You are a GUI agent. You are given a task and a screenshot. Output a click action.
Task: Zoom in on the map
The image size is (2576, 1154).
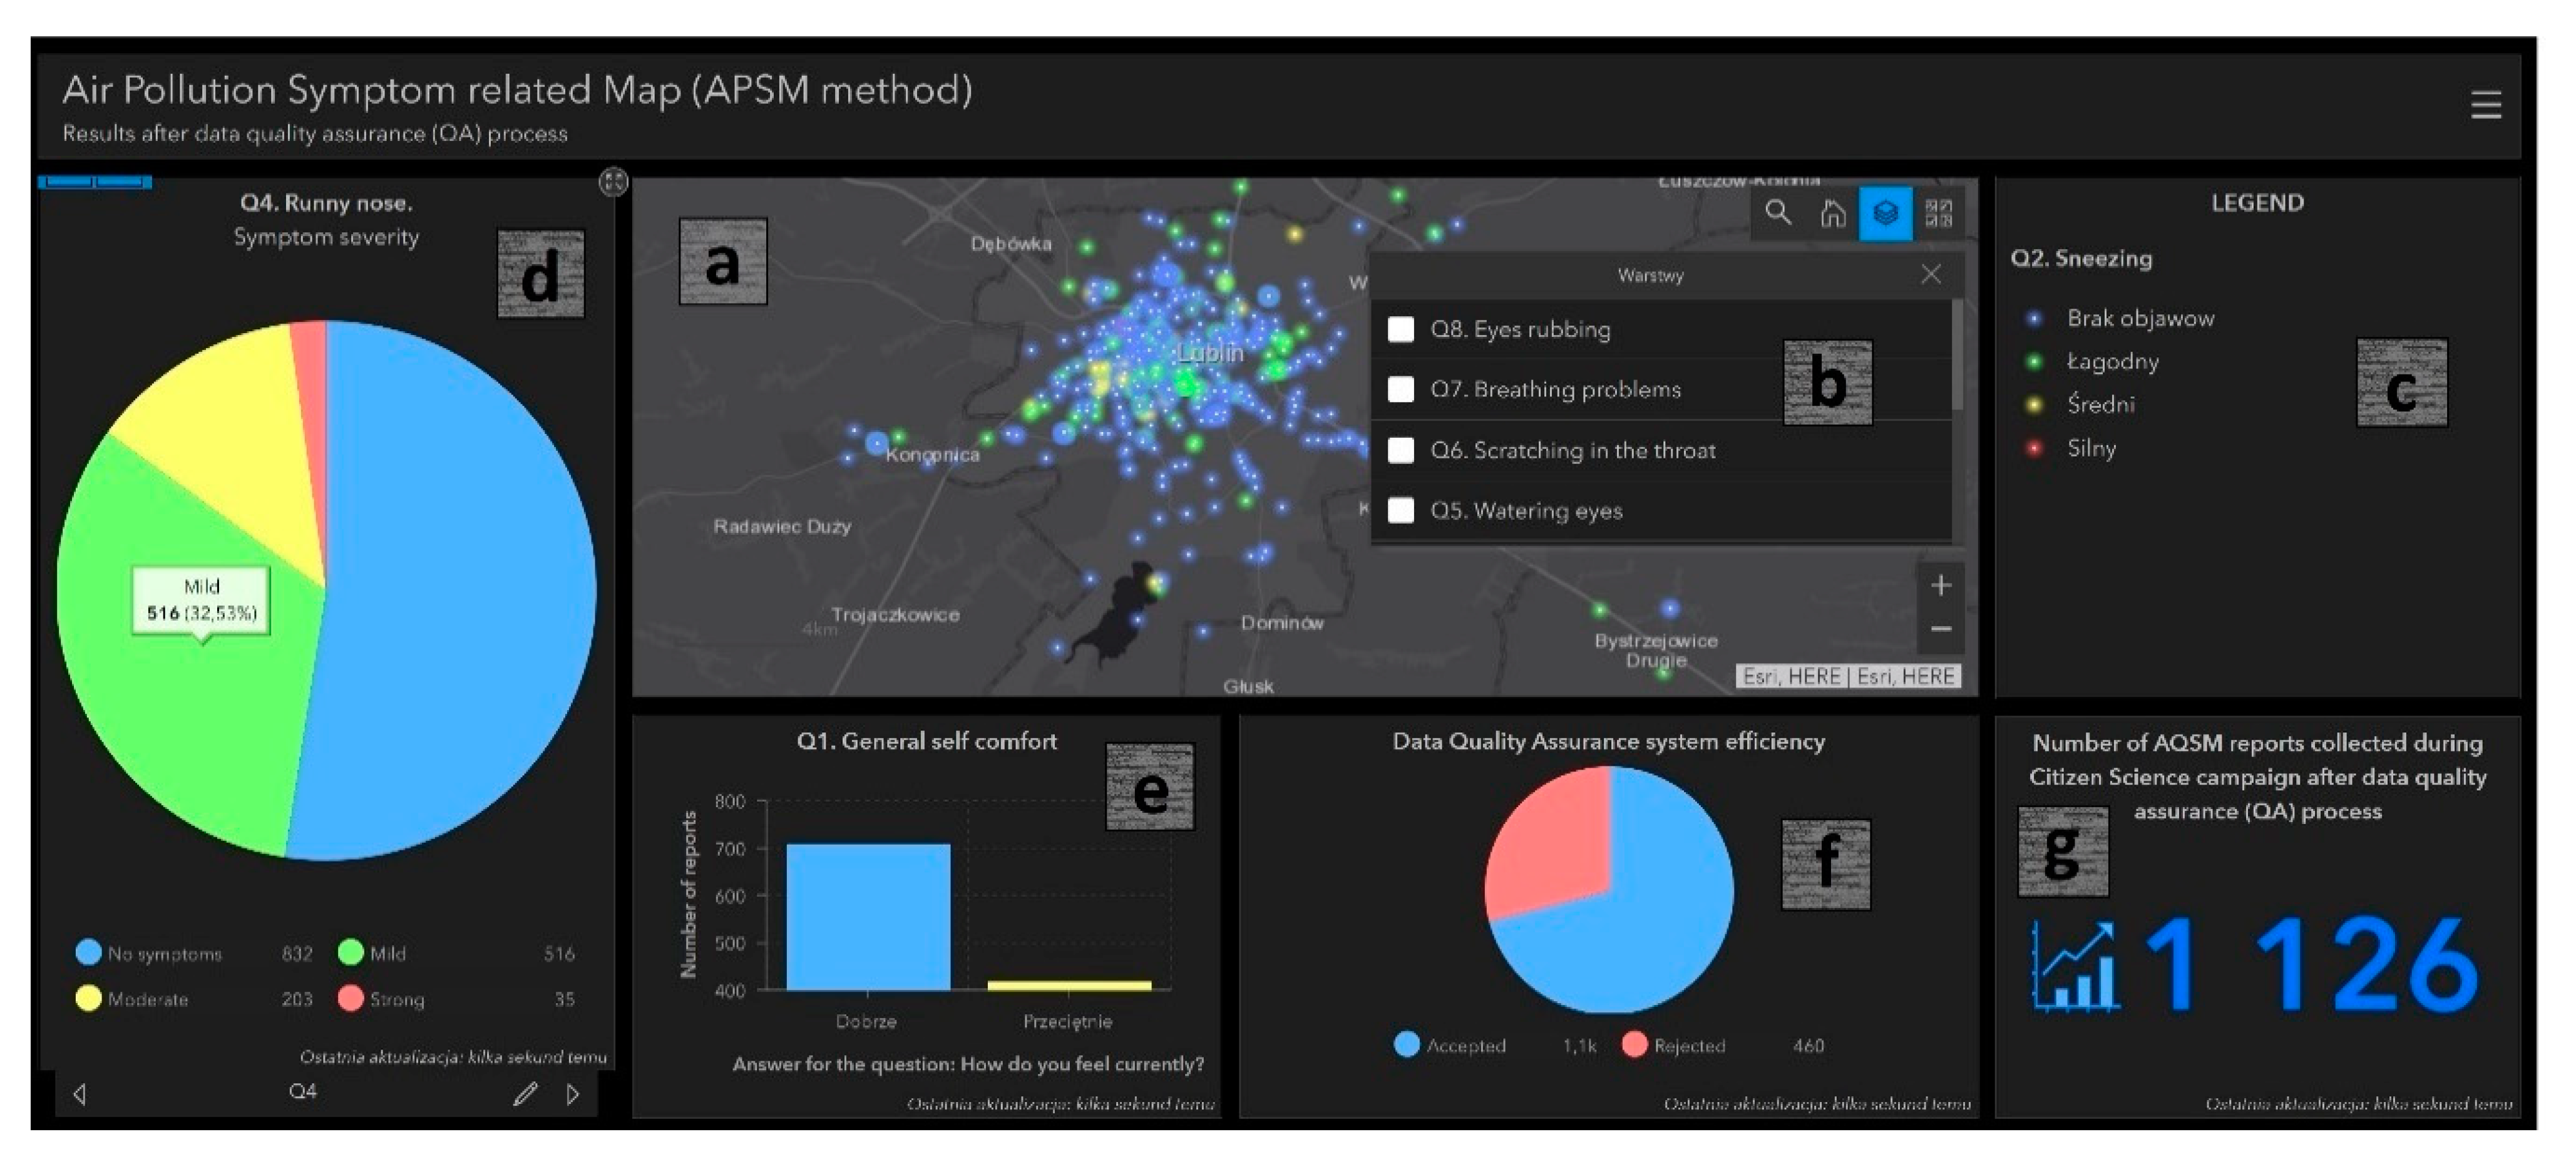(x=1940, y=586)
